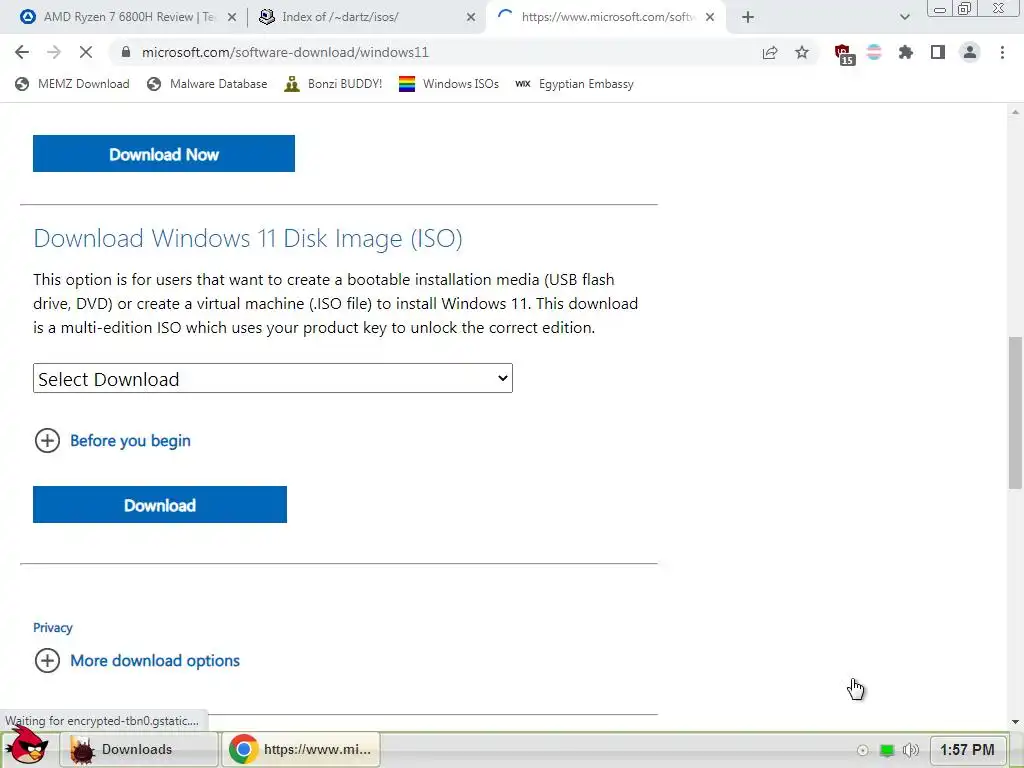Click the striped flag extension icon
The height and width of the screenshot is (768, 1024).
874,52
